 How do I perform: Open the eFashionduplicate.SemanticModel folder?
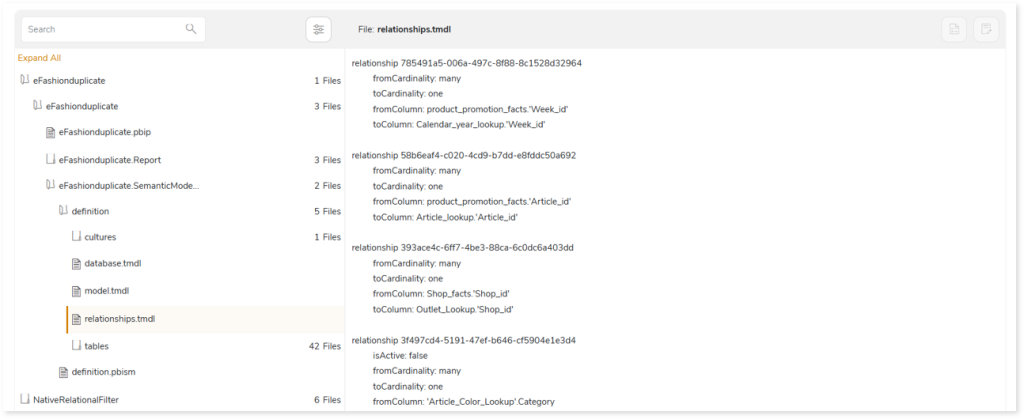[129, 185]
